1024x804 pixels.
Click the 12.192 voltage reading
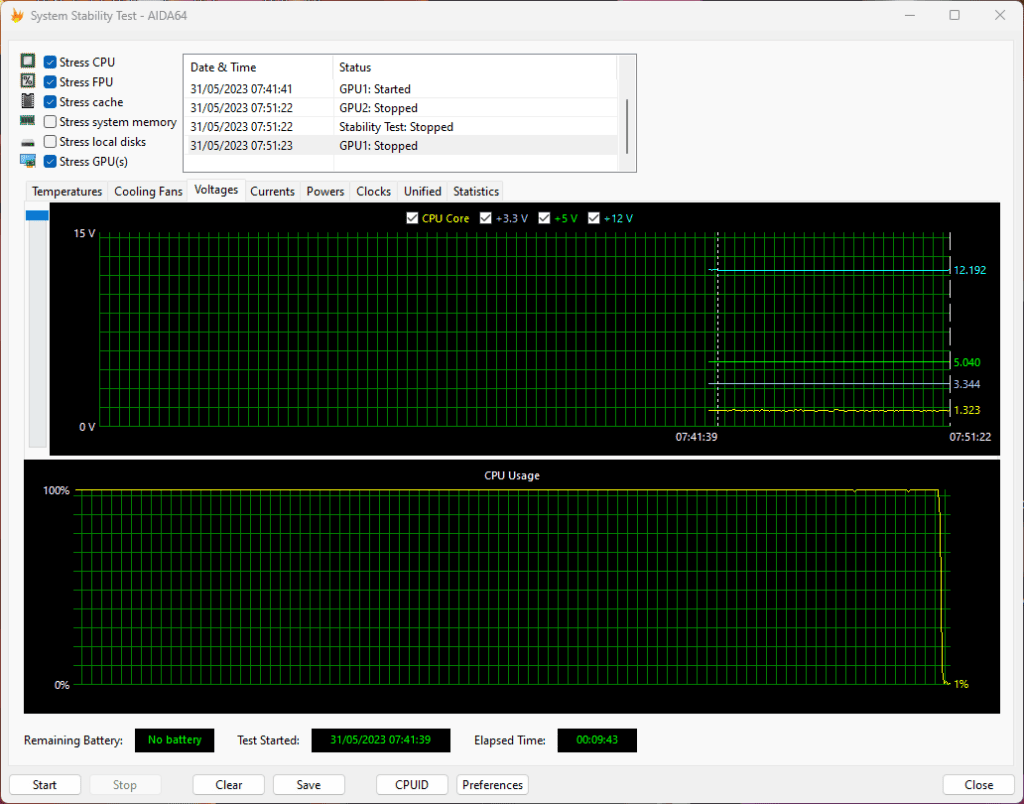pos(970,270)
